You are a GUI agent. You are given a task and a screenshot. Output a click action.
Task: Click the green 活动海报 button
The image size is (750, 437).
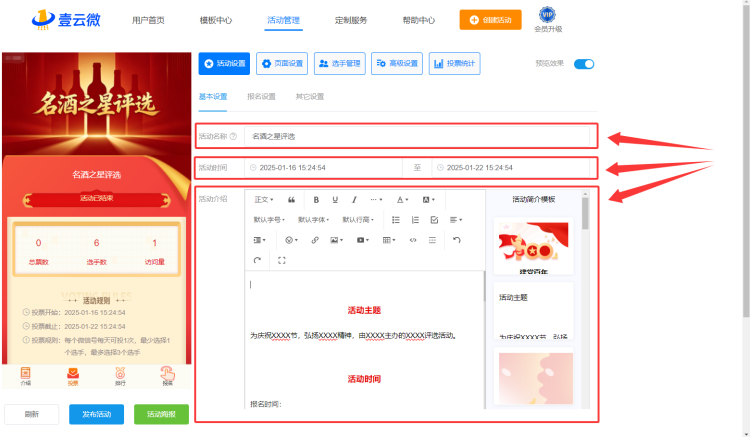[161, 414]
